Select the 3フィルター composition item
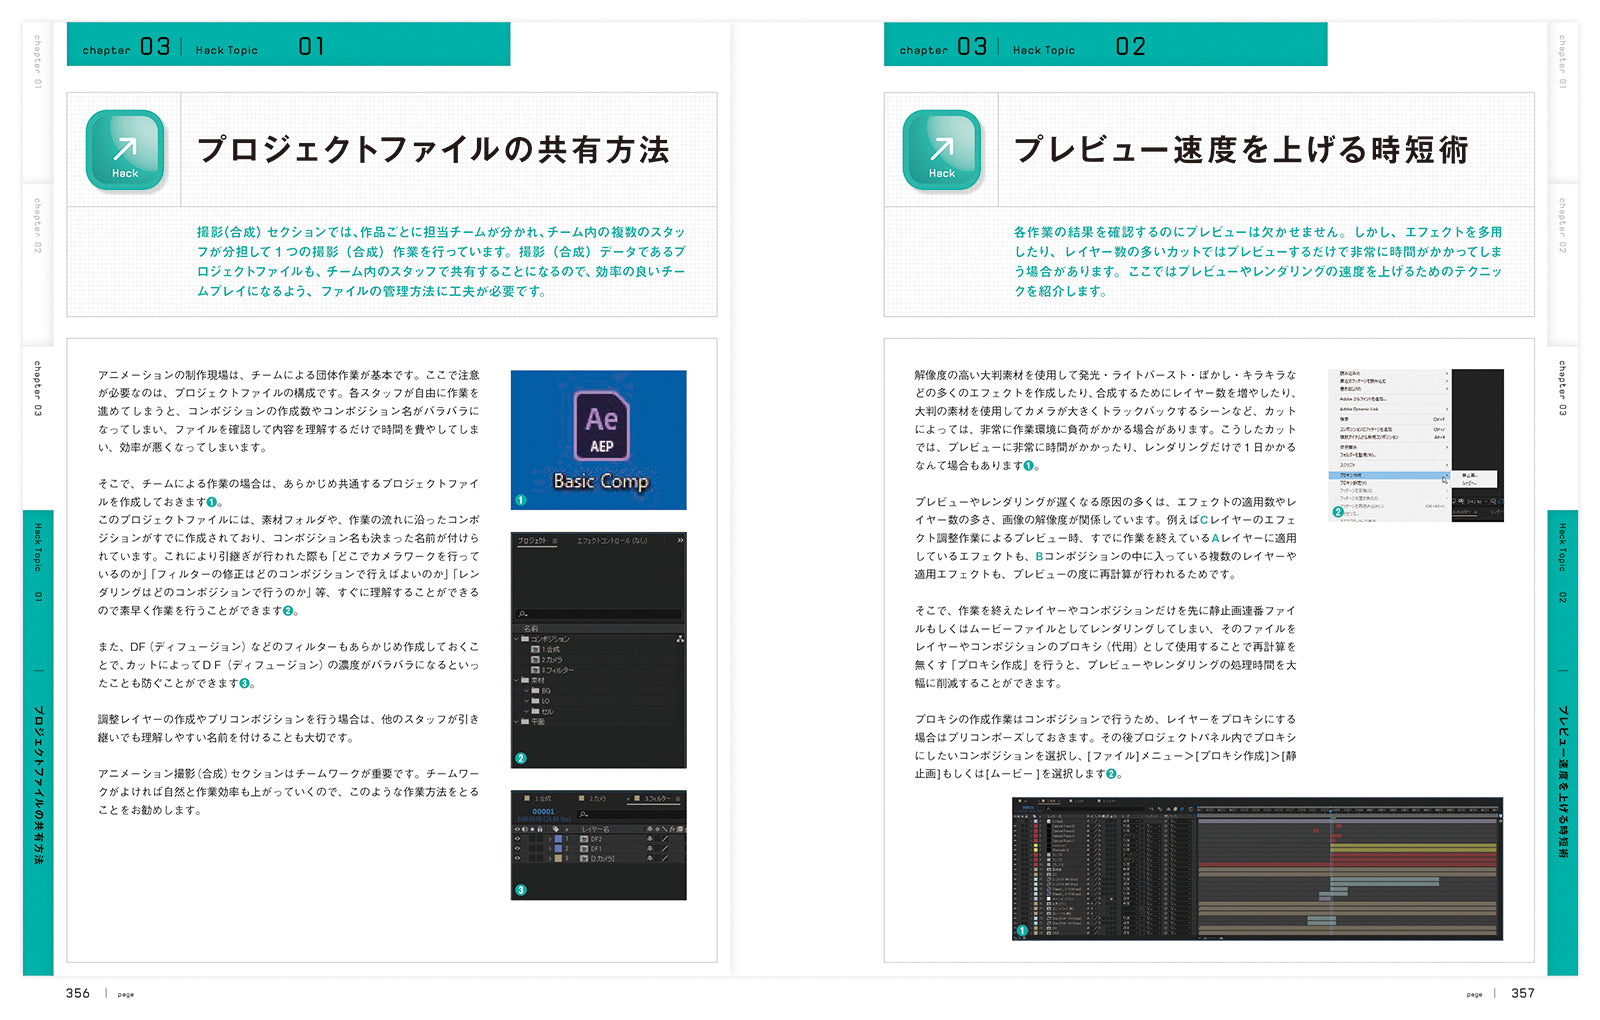The height and width of the screenshot is (1020, 1600). pyautogui.click(x=552, y=670)
